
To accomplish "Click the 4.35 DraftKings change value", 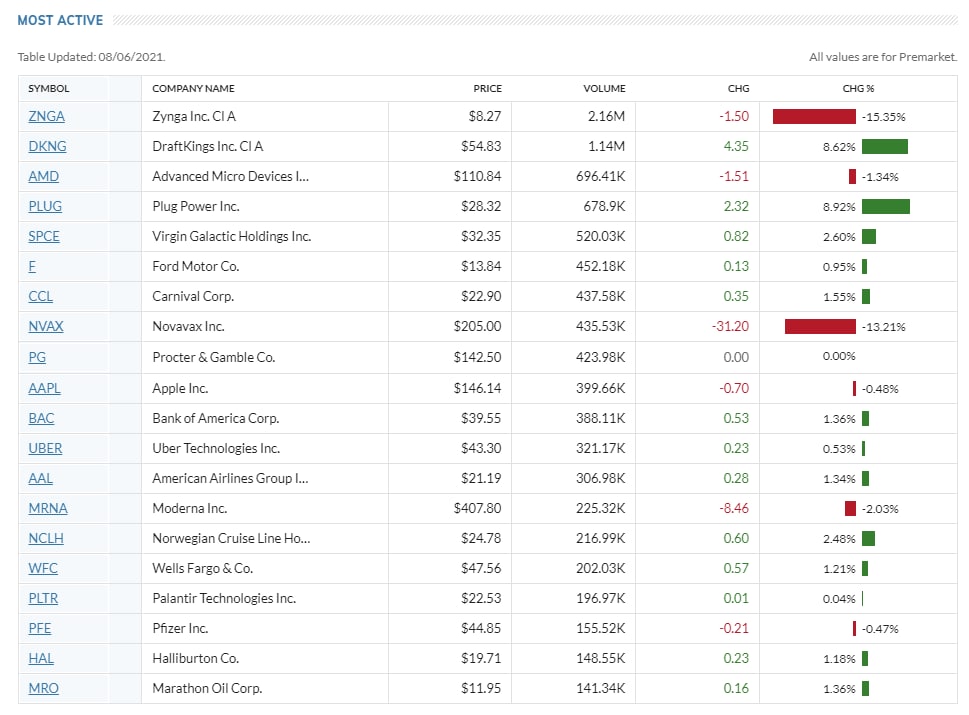I will click(736, 146).
